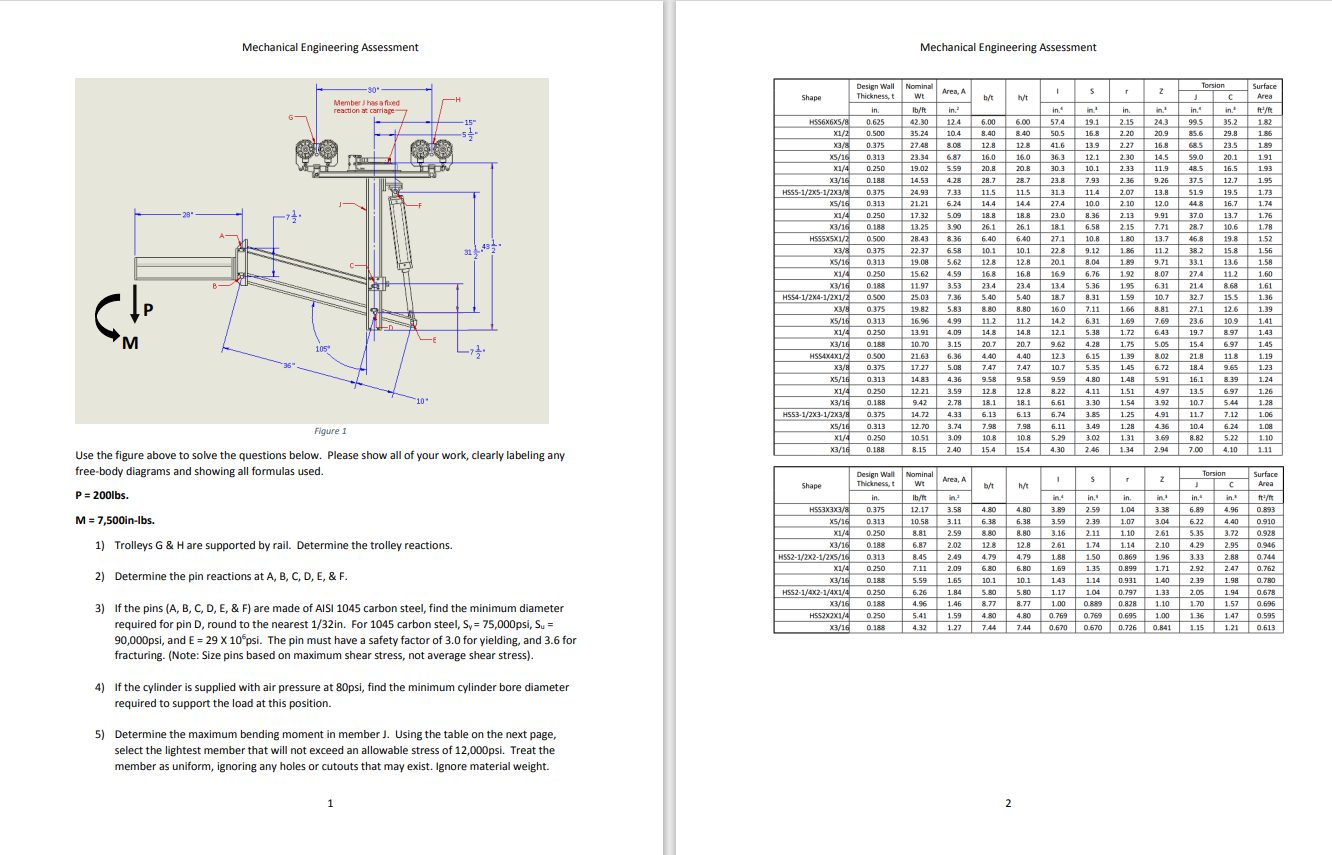Click the 25.03 nominal weight cell

pyautogui.click(x=918, y=296)
